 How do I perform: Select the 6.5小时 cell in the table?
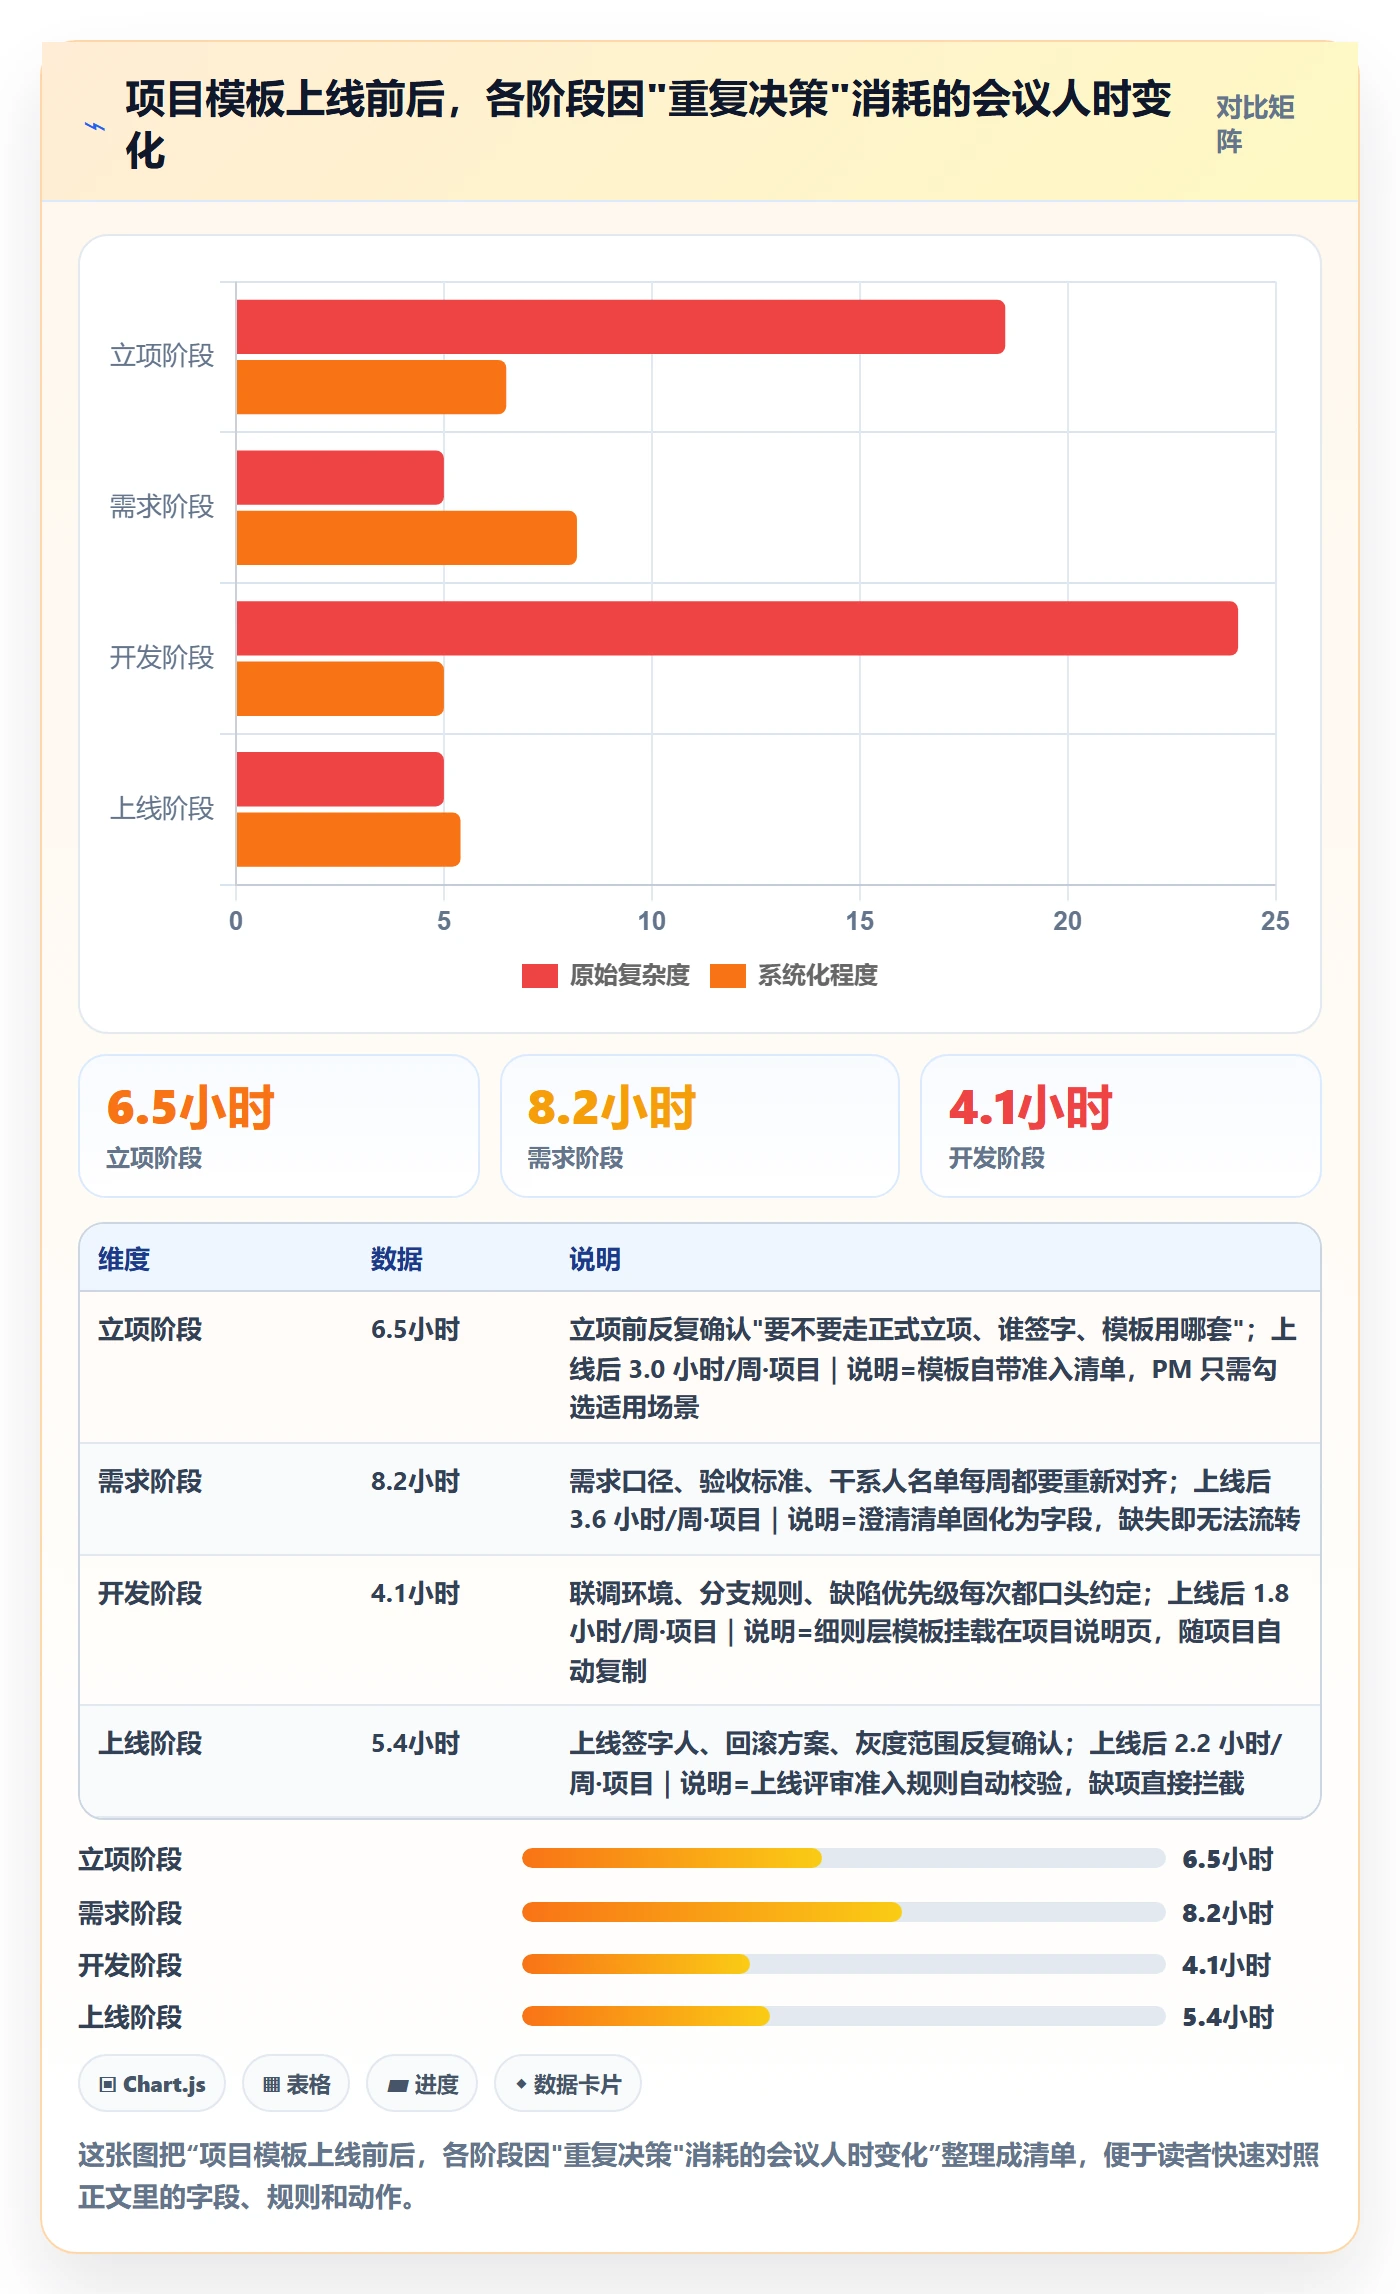pos(415,1330)
